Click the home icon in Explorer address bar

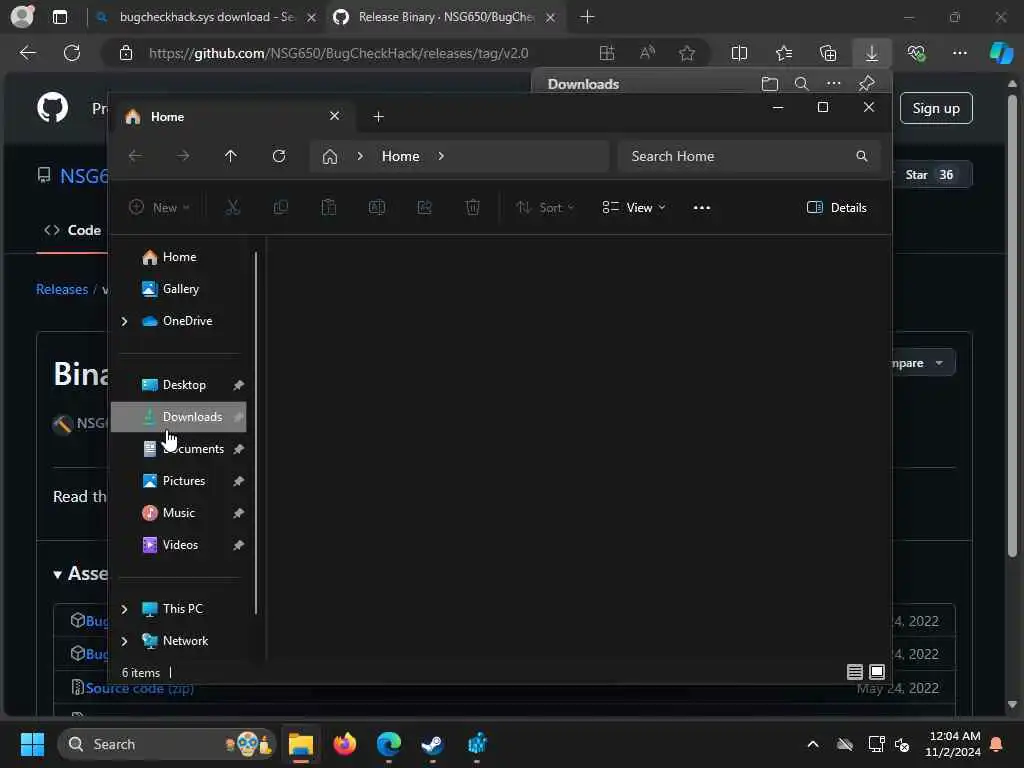[x=330, y=156]
